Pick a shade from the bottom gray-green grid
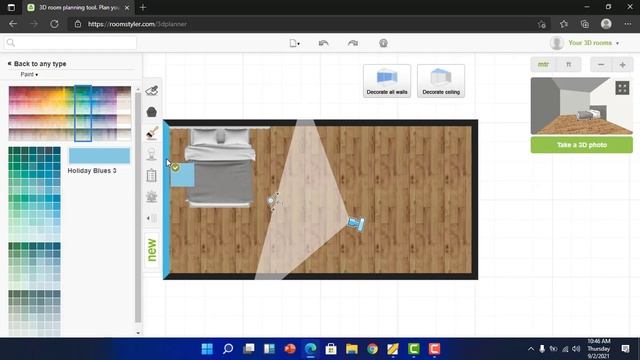 [x=34, y=313]
